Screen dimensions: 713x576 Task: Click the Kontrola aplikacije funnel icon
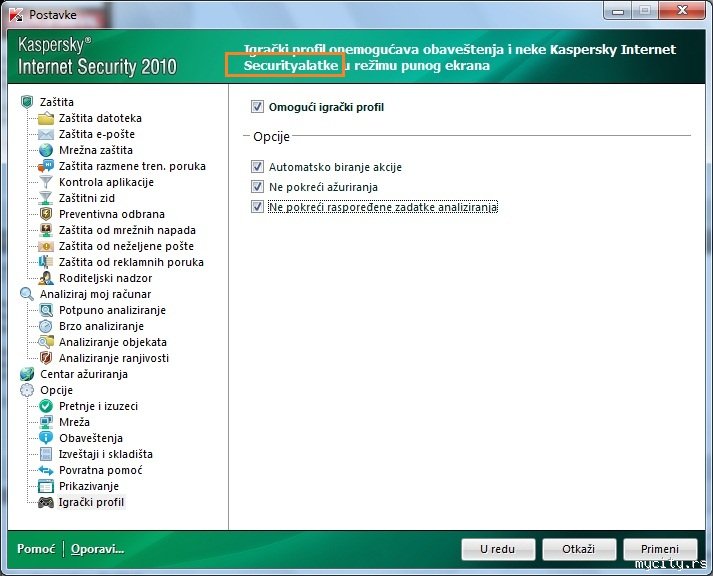(x=46, y=182)
